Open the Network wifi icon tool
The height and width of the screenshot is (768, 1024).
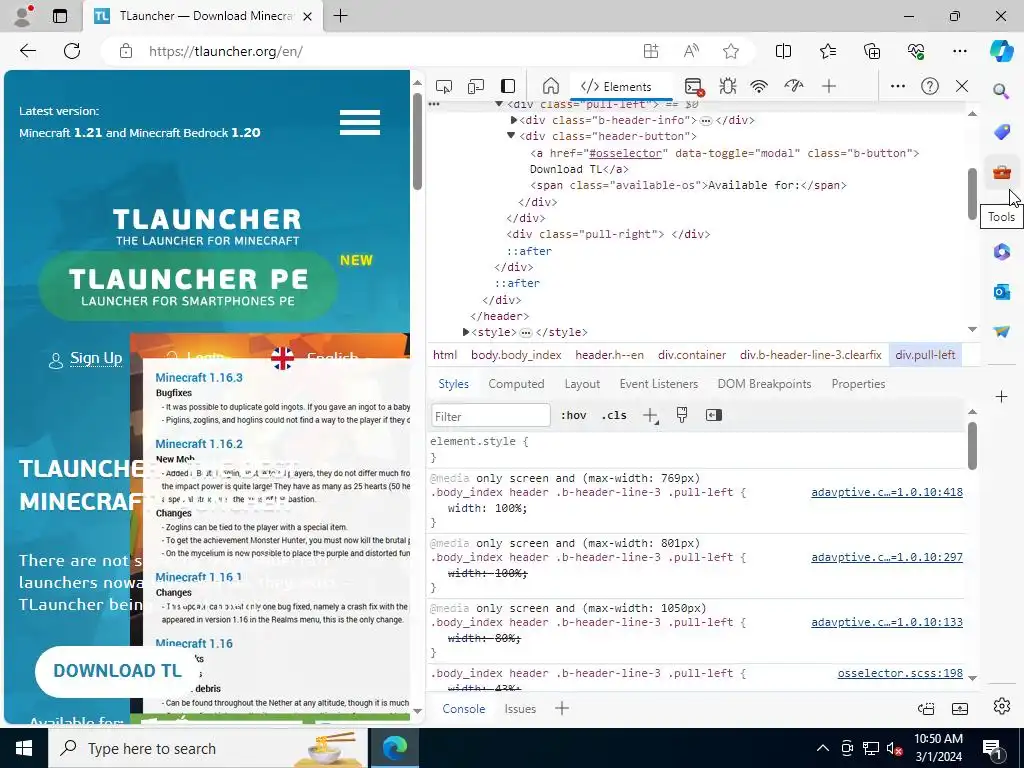(759, 86)
